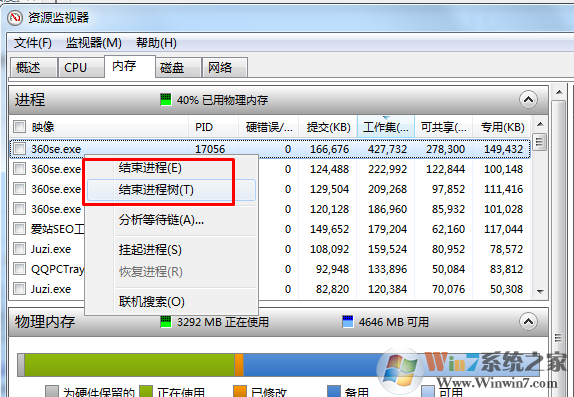
Task: Check the box for 爱站SEO process
Action: pyautogui.click(x=19, y=229)
